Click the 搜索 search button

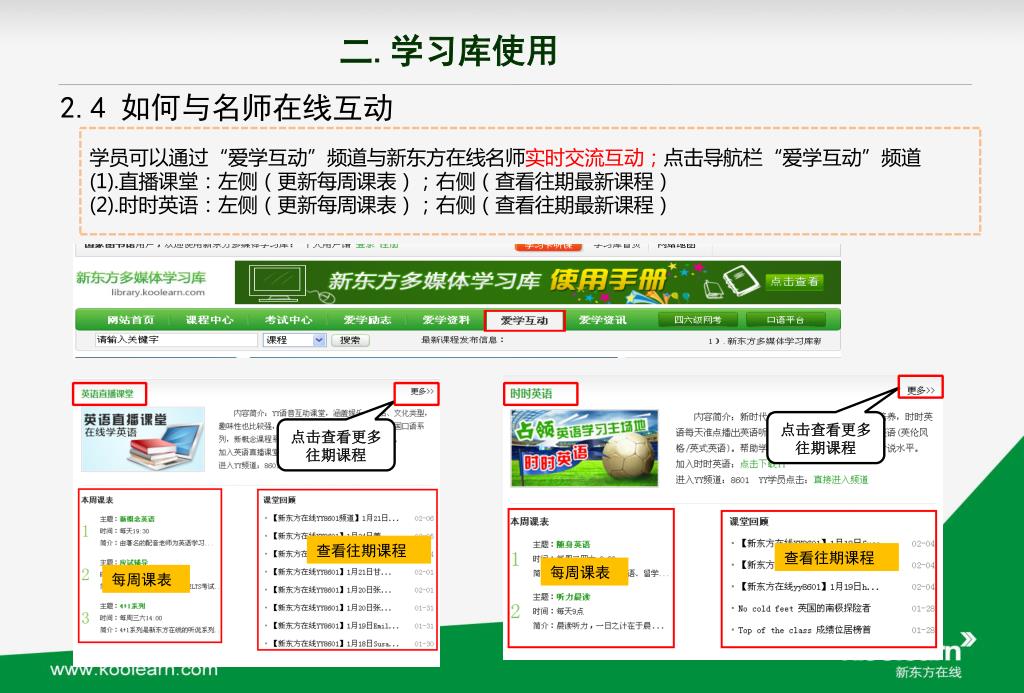pos(350,340)
